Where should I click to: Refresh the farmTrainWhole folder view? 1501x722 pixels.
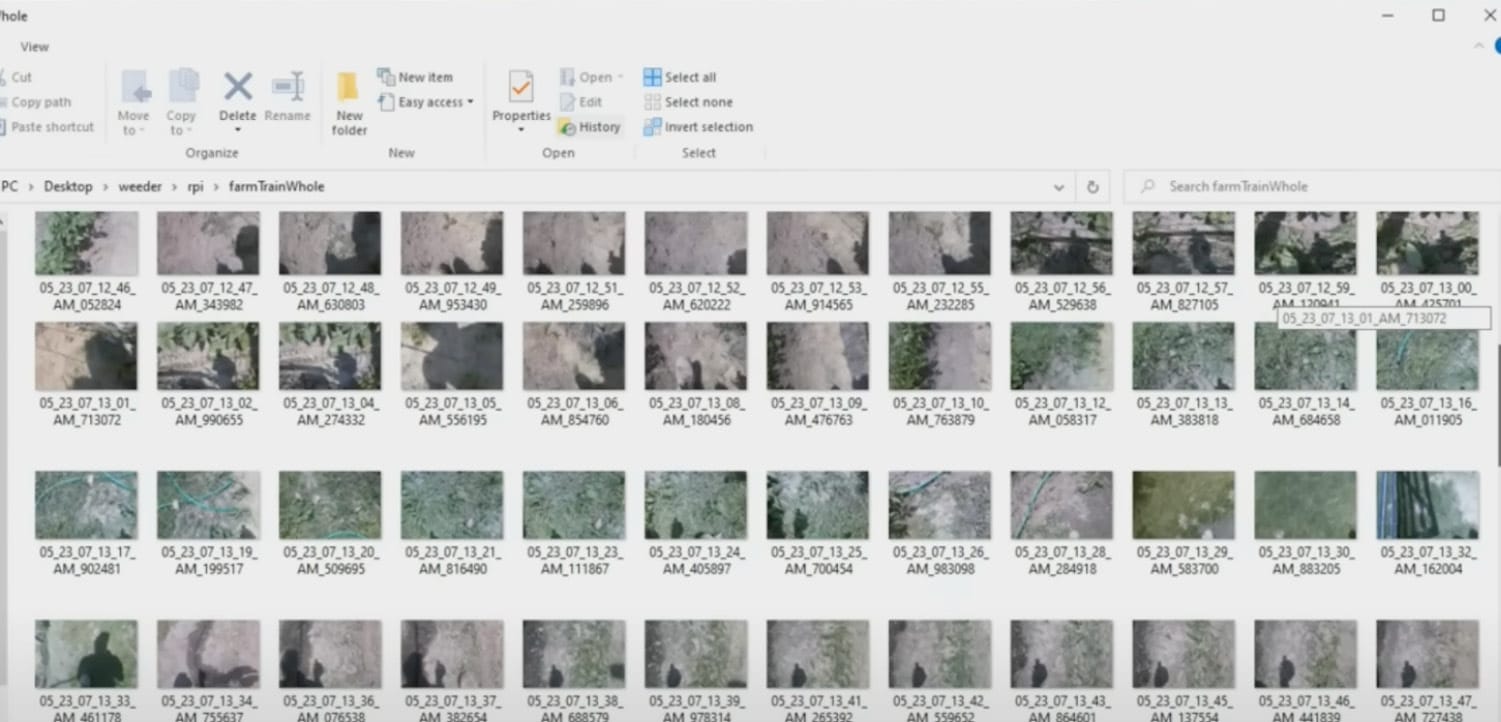pos(1092,187)
